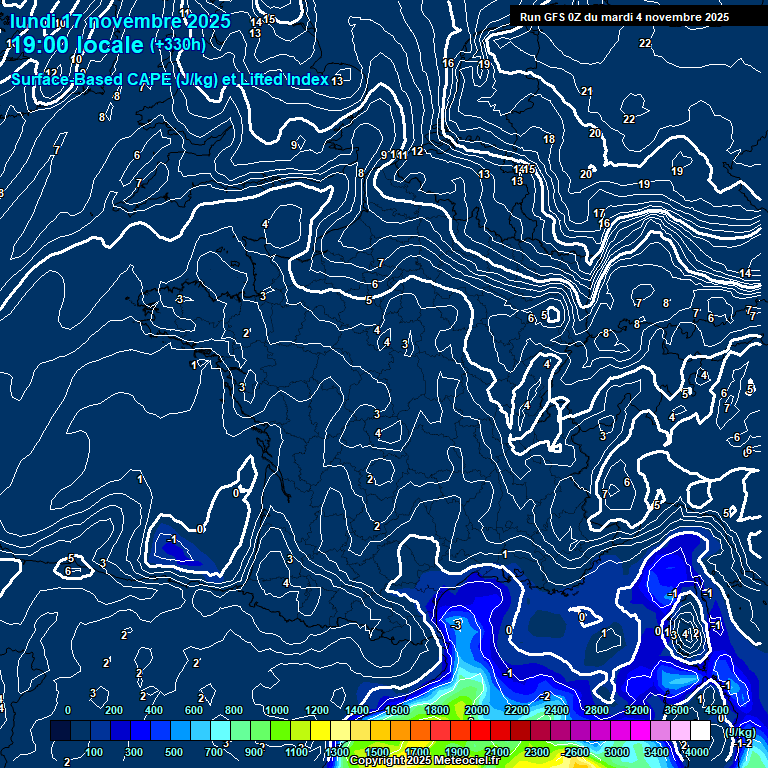This screenshot has height=768, width=768.
Task: Click the '19:00 locale' time text
Action: 77,45
